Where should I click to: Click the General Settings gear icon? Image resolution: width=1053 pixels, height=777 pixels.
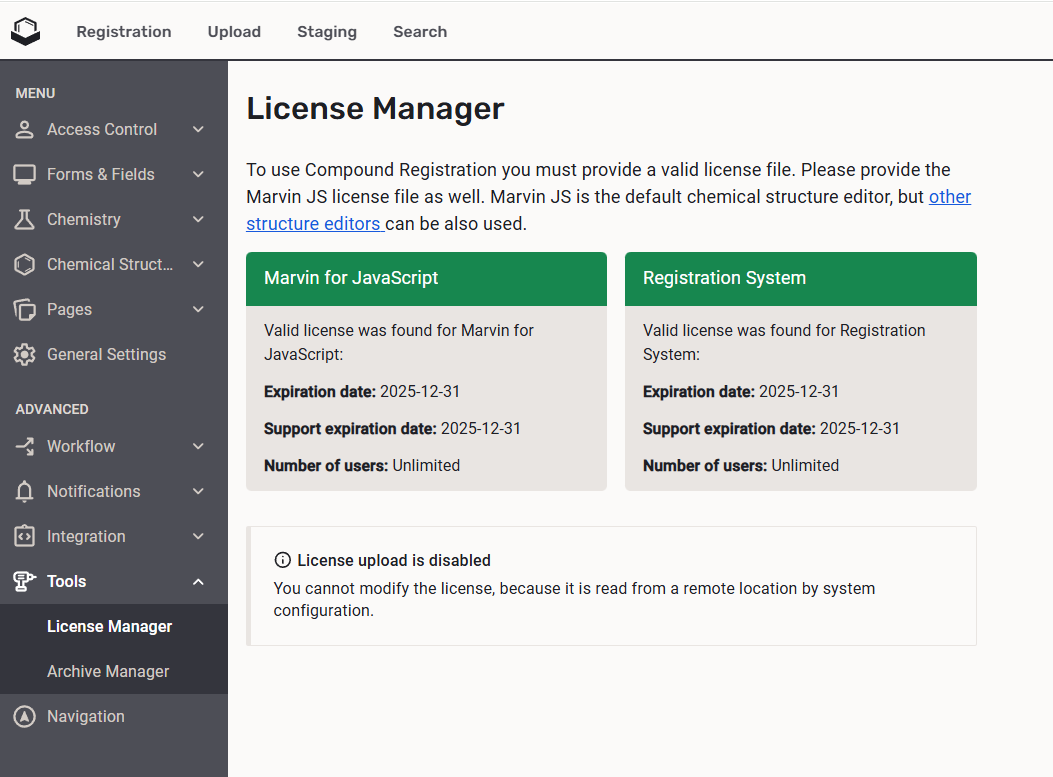pos(25,354)
